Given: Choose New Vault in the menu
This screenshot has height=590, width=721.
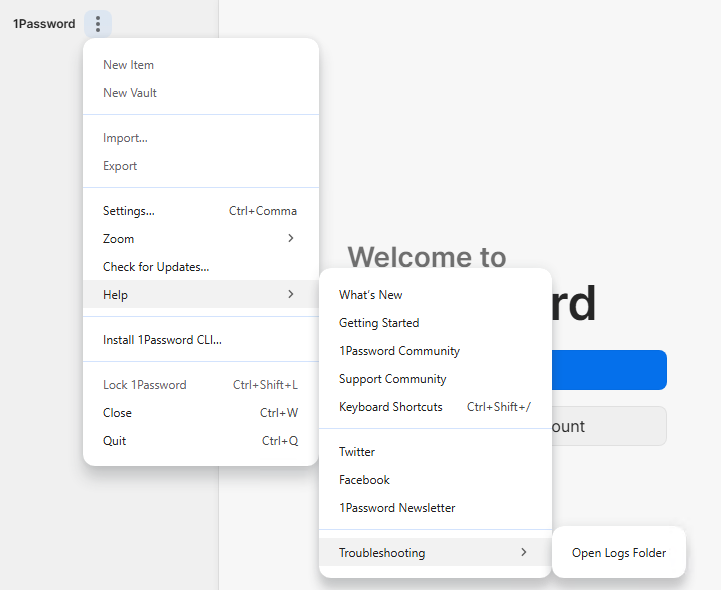Looking at the screenshot, I should tap(201, 93).
